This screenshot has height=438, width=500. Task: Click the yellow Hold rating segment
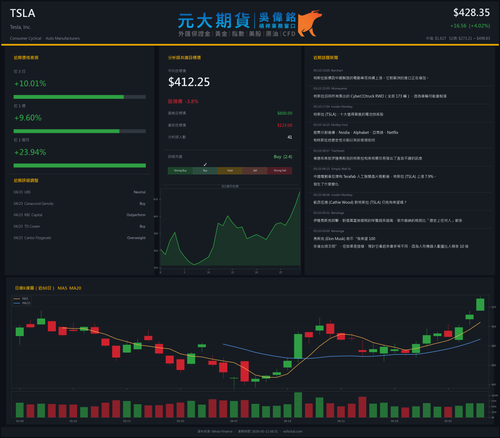tap(230, 171)
